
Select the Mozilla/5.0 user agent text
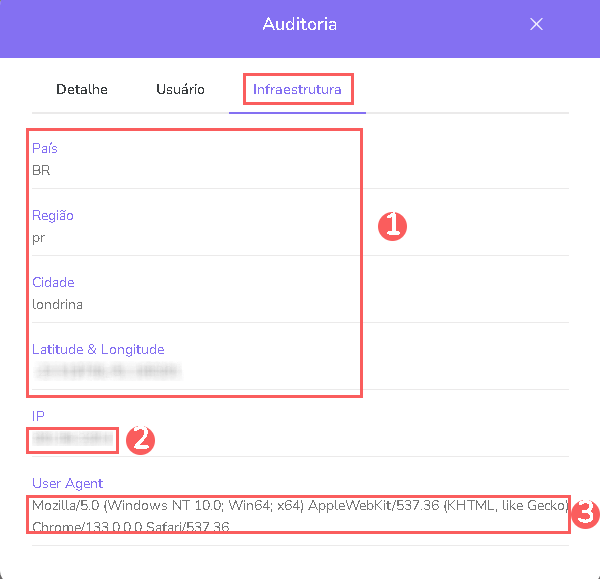coord(298,515)
